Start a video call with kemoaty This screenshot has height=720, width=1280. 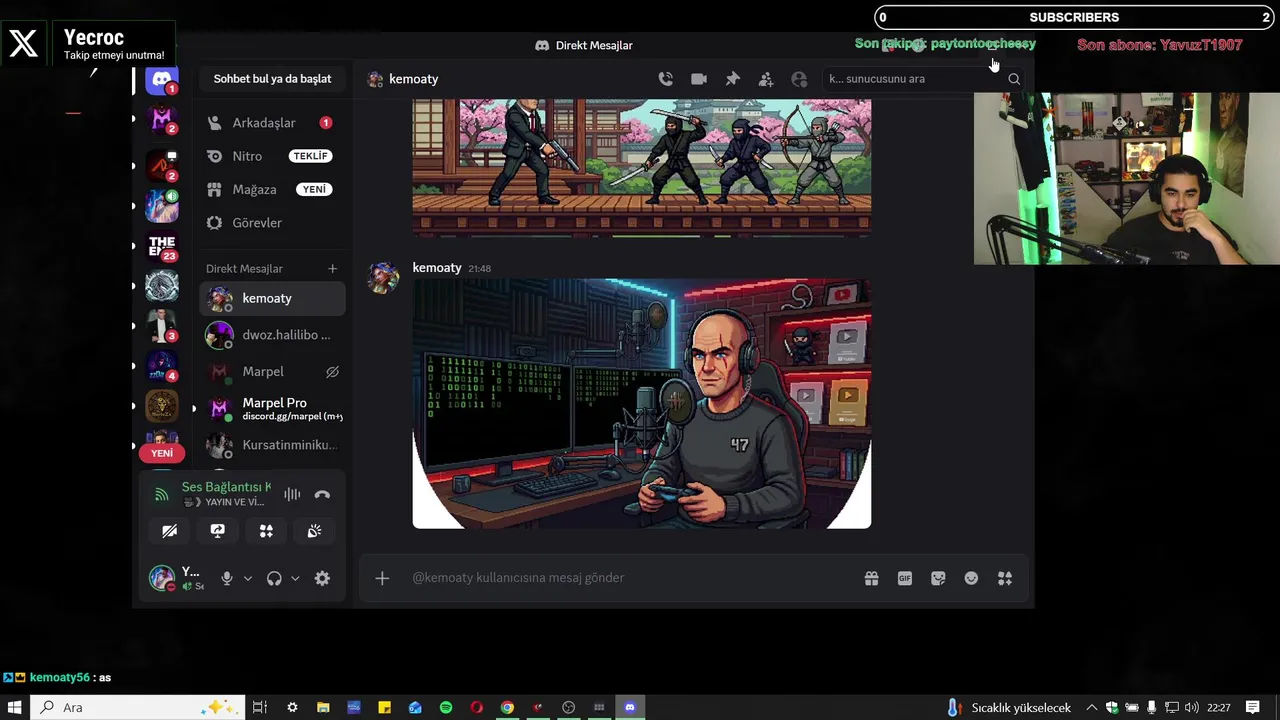699,79
